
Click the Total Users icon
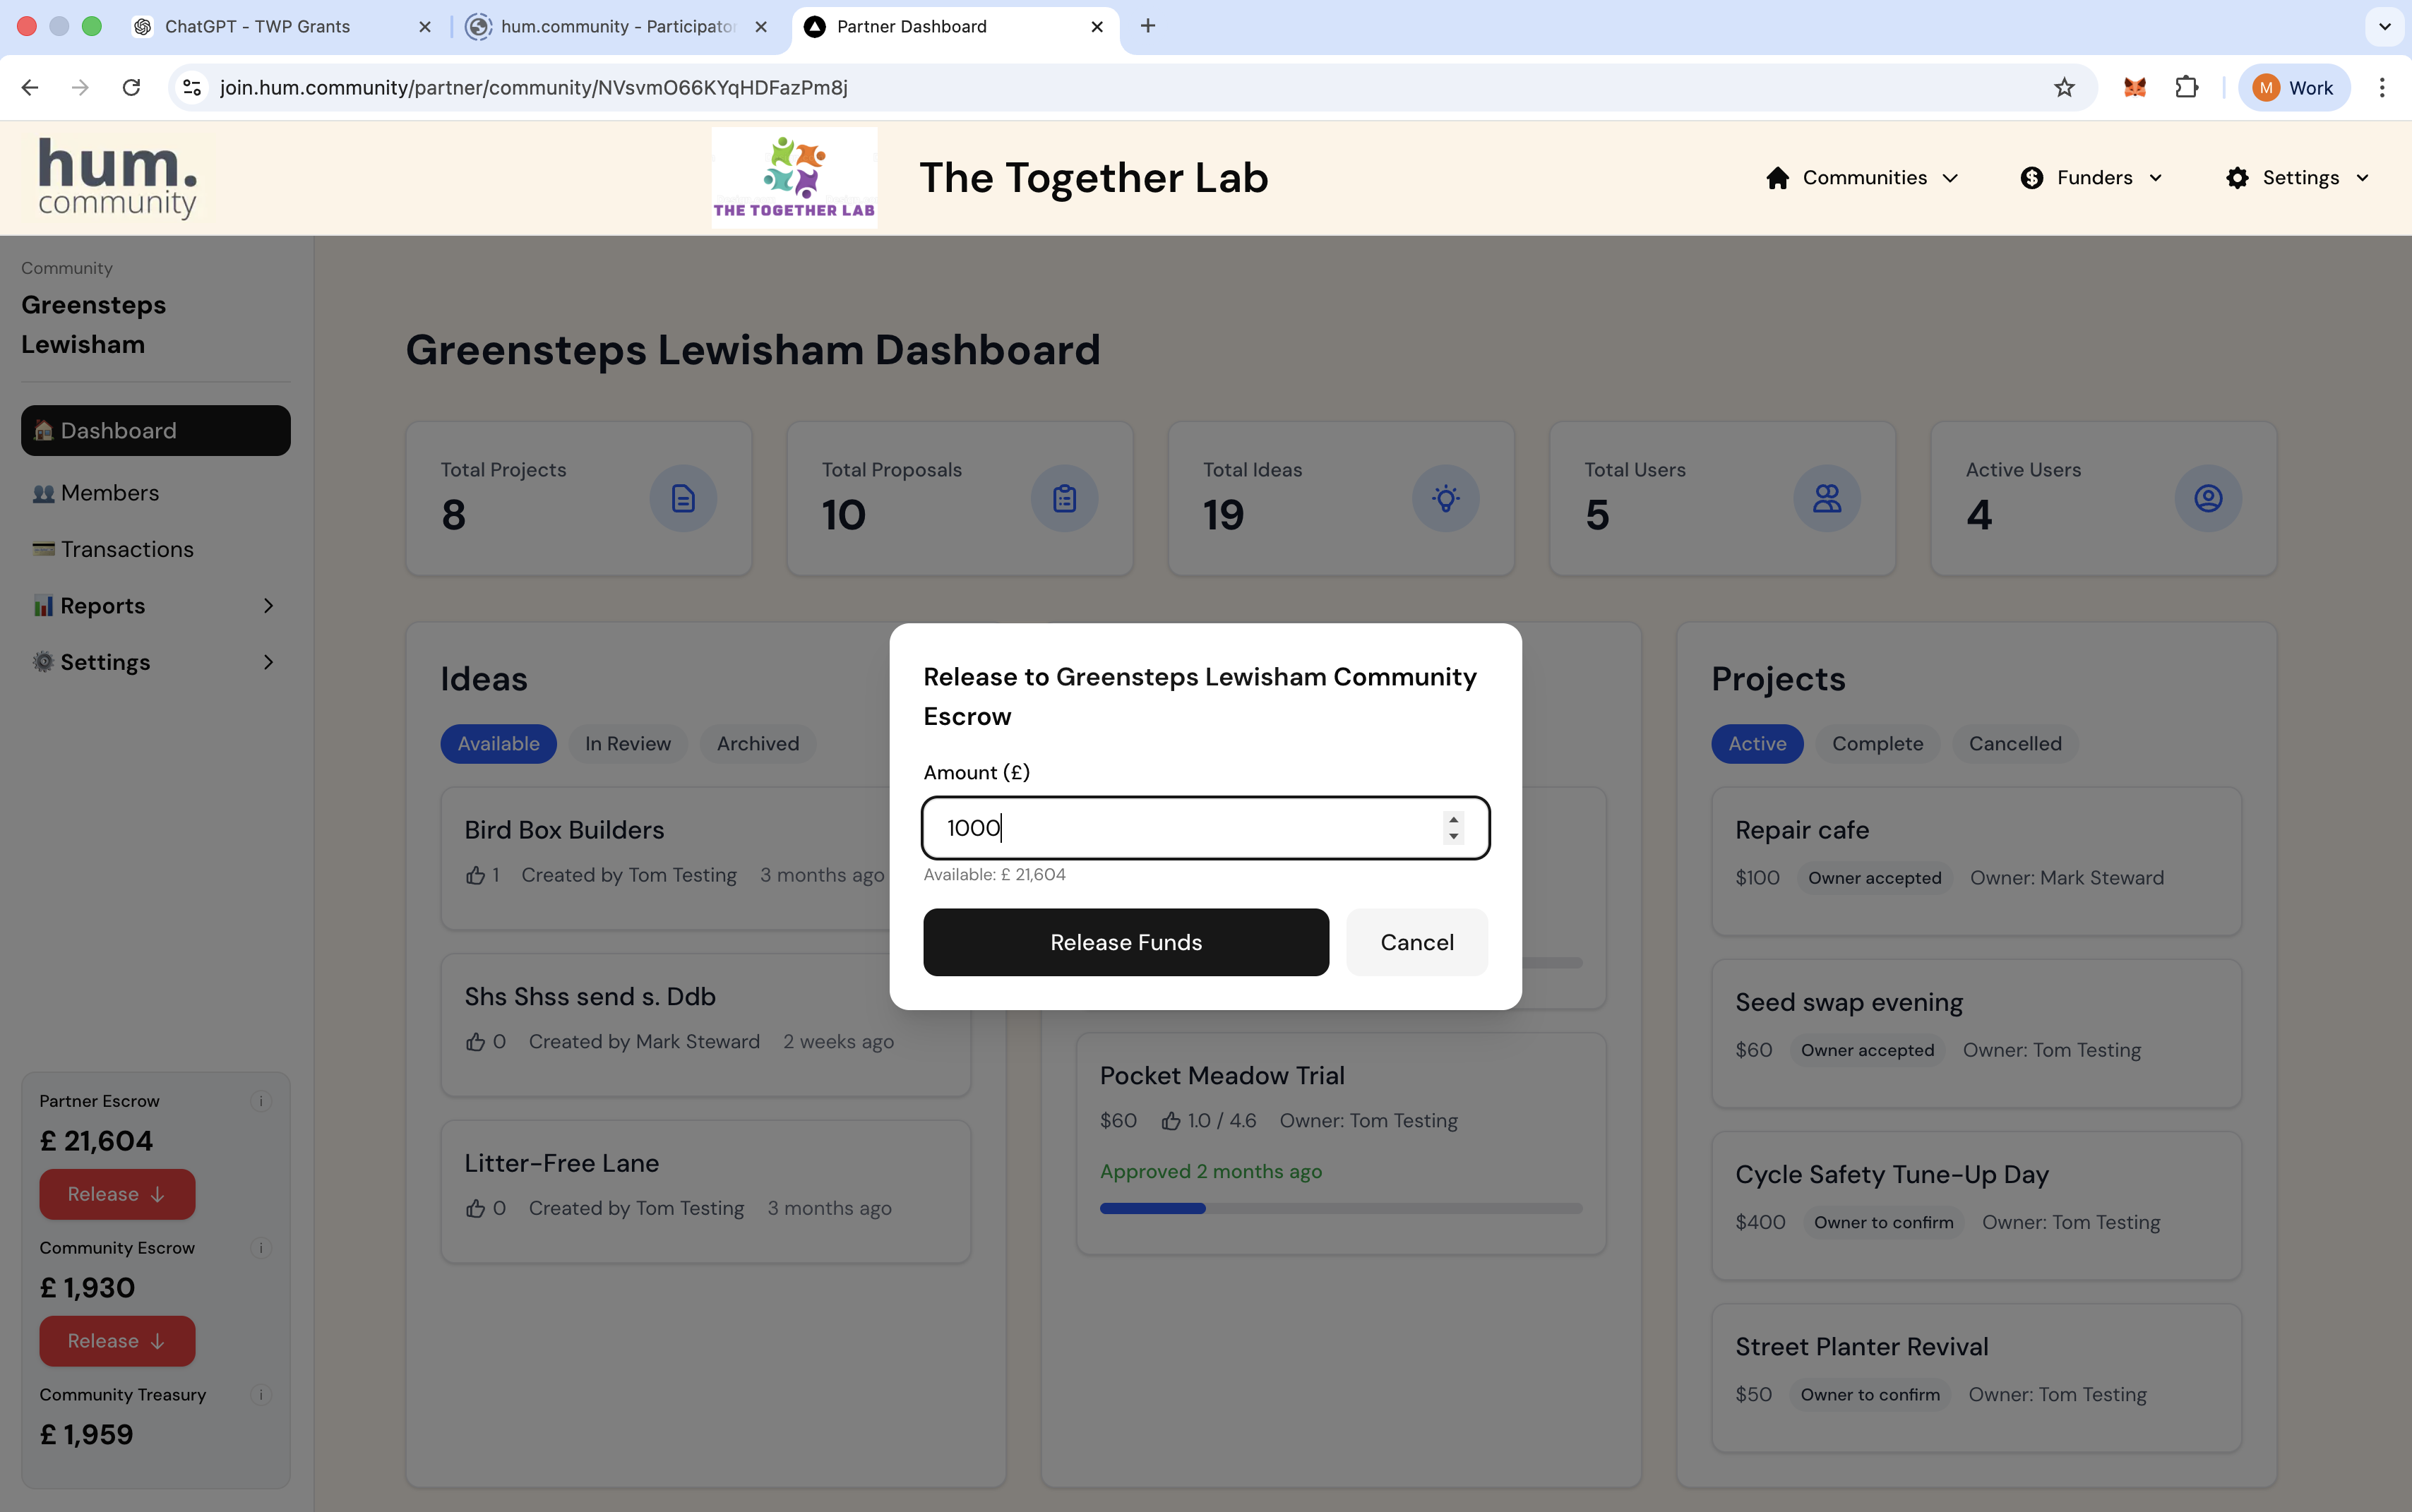click(x=1827, y=497)
